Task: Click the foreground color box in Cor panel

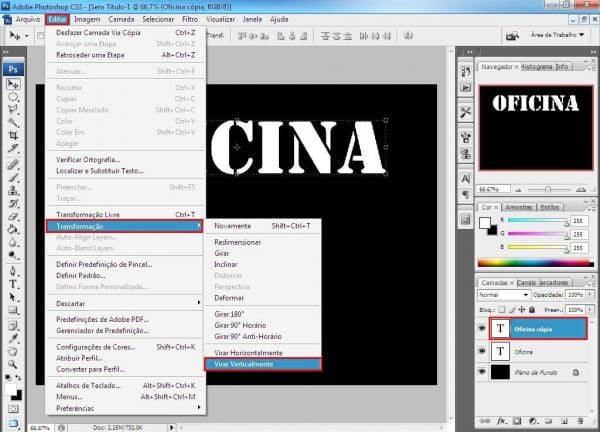Action: (486, 221)
